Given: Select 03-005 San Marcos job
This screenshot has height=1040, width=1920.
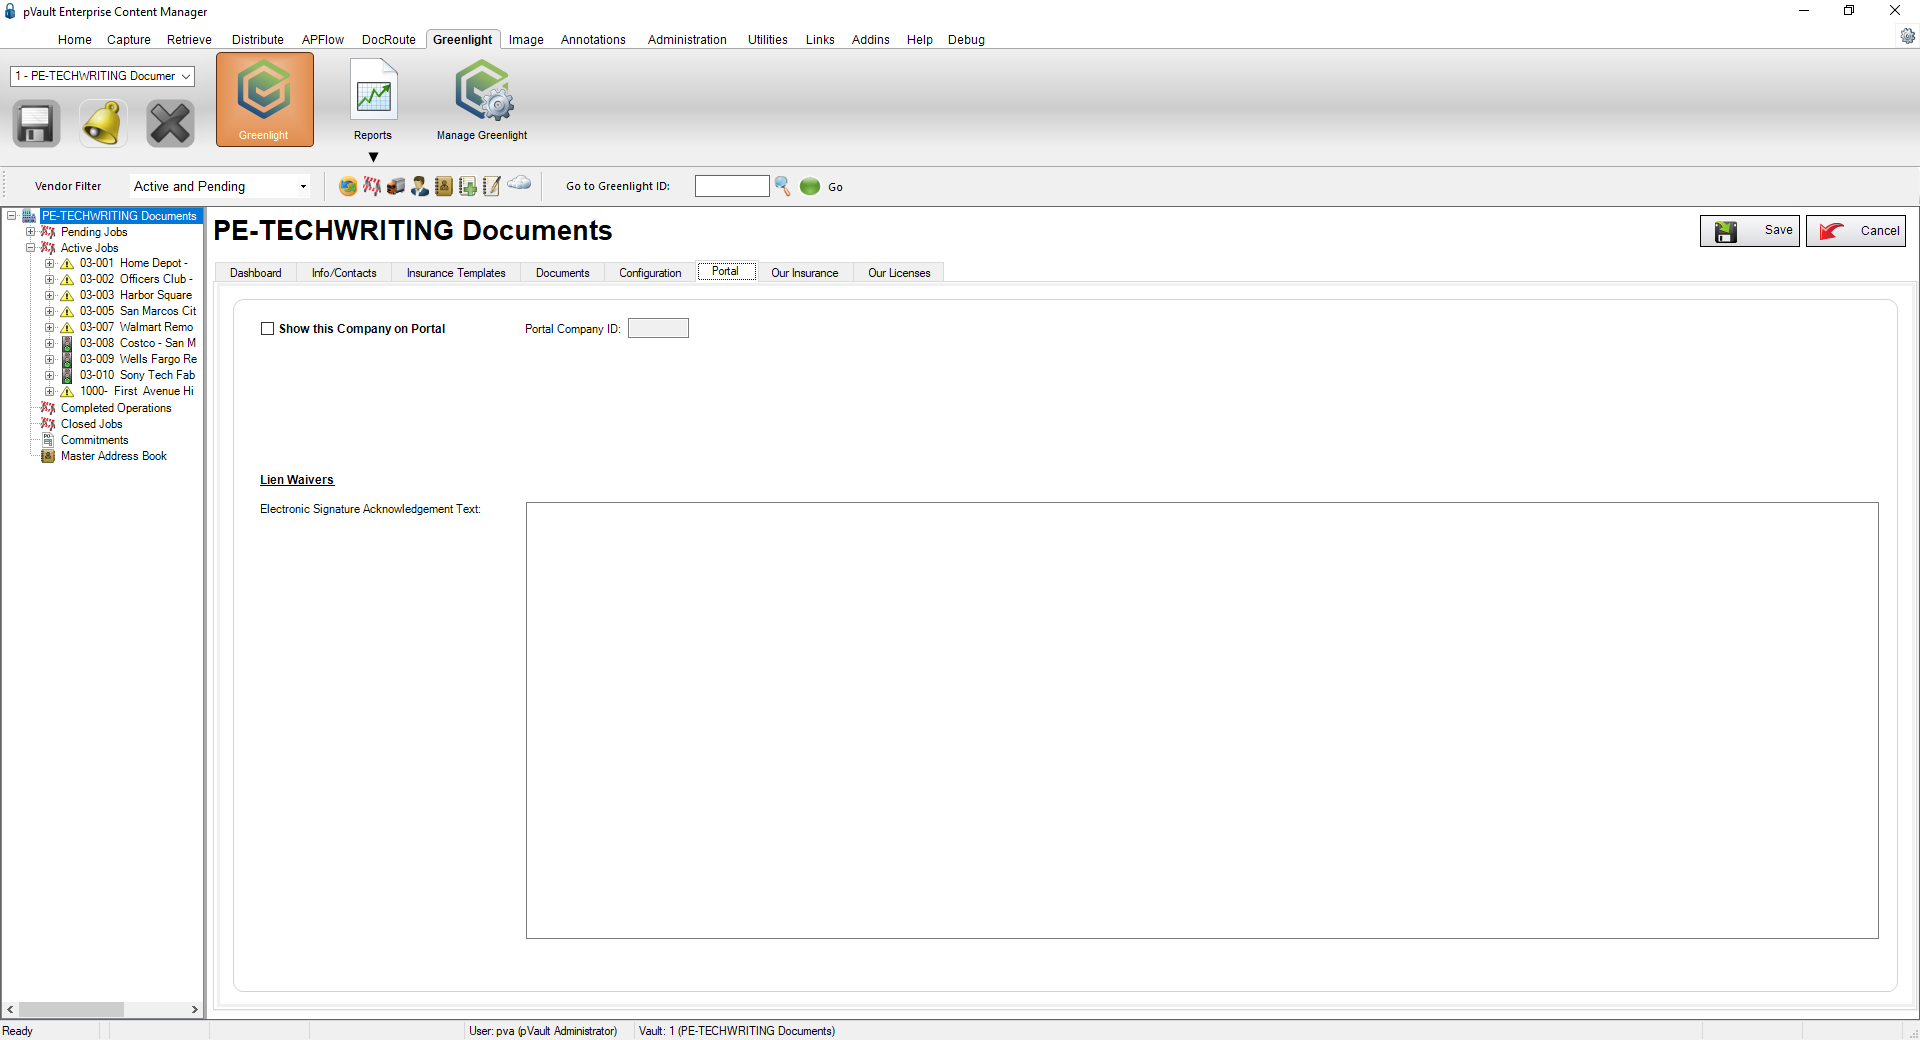Looking at the screenshot, I should [138, 312].
